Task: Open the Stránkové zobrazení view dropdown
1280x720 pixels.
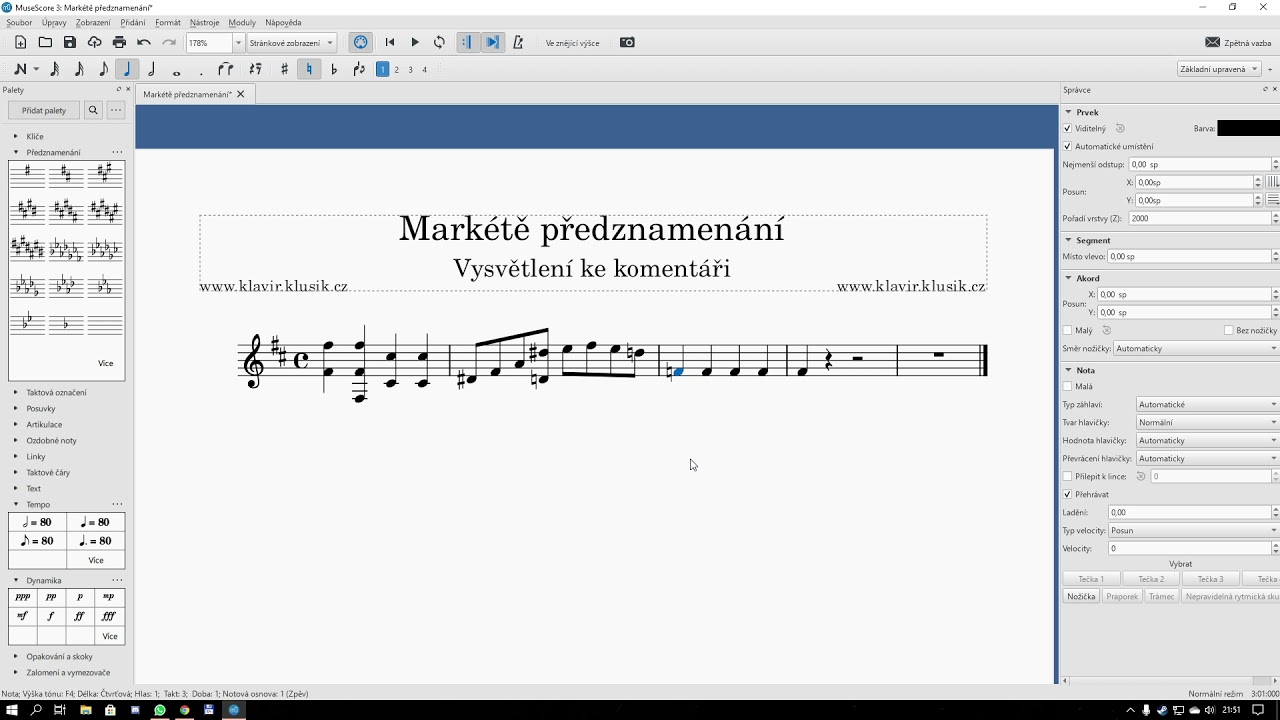Action: tap(291, 43)
